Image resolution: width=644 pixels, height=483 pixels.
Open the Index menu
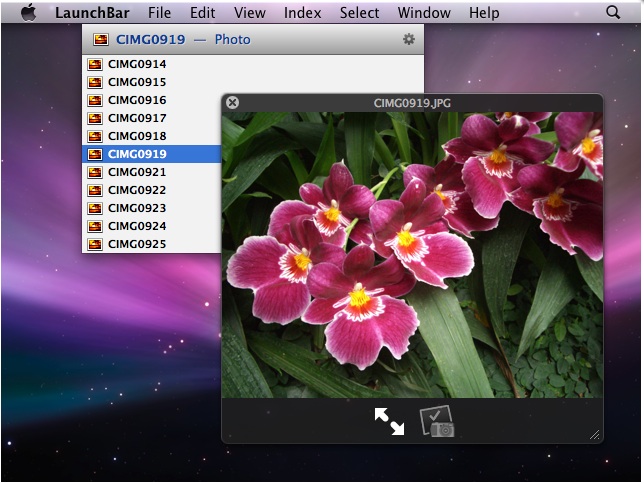[302, 13]
